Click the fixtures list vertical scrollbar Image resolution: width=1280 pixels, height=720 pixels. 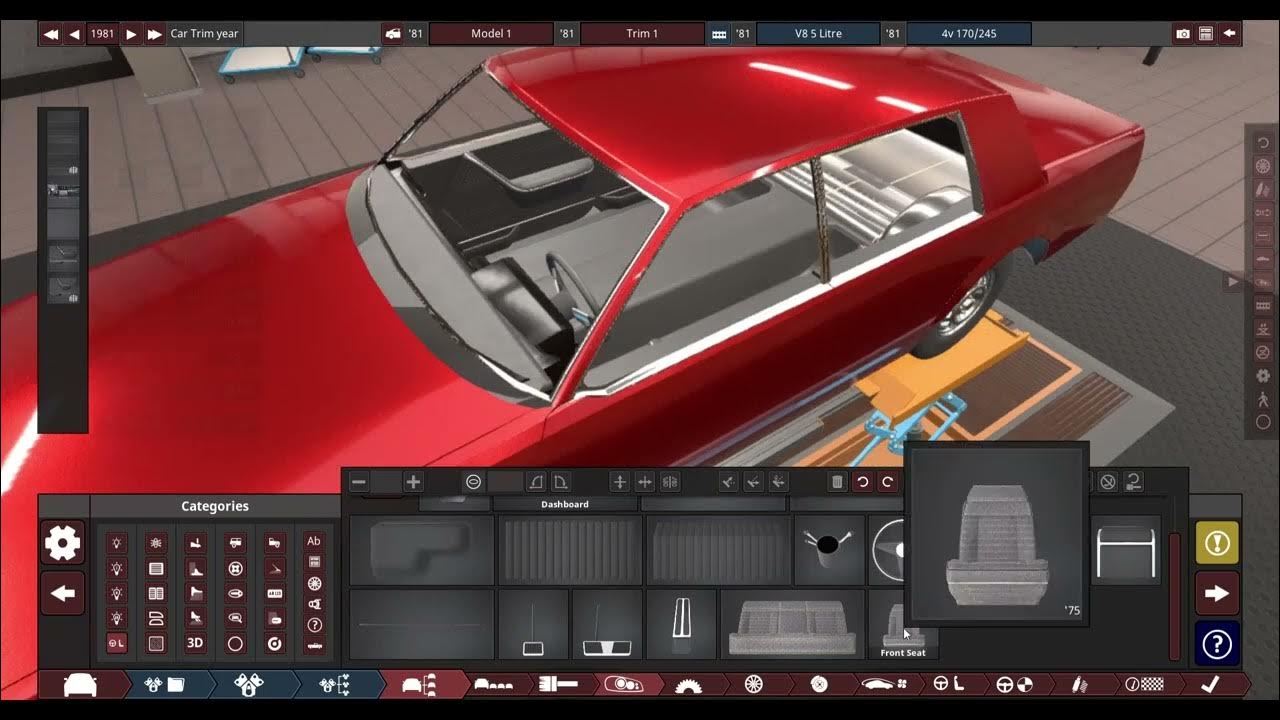pyautogui.click(x=1175, y=597)
